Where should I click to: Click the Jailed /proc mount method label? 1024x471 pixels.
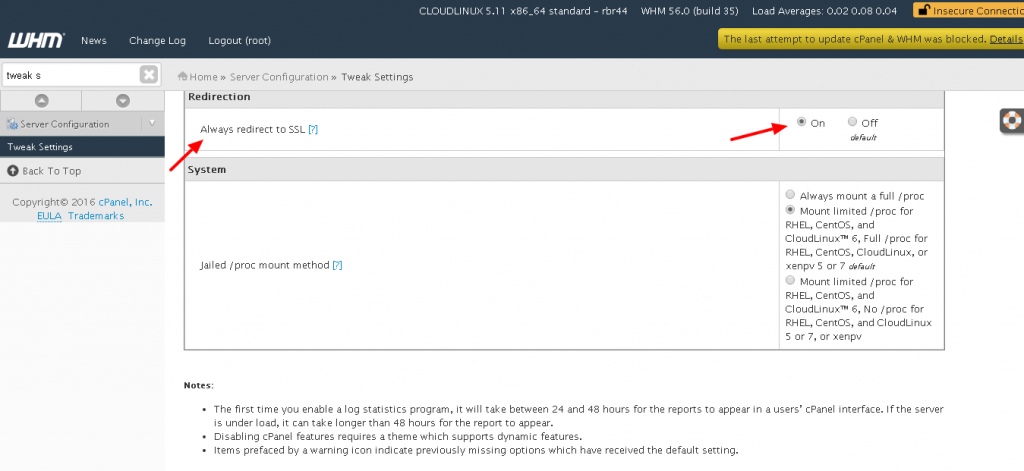264,266
